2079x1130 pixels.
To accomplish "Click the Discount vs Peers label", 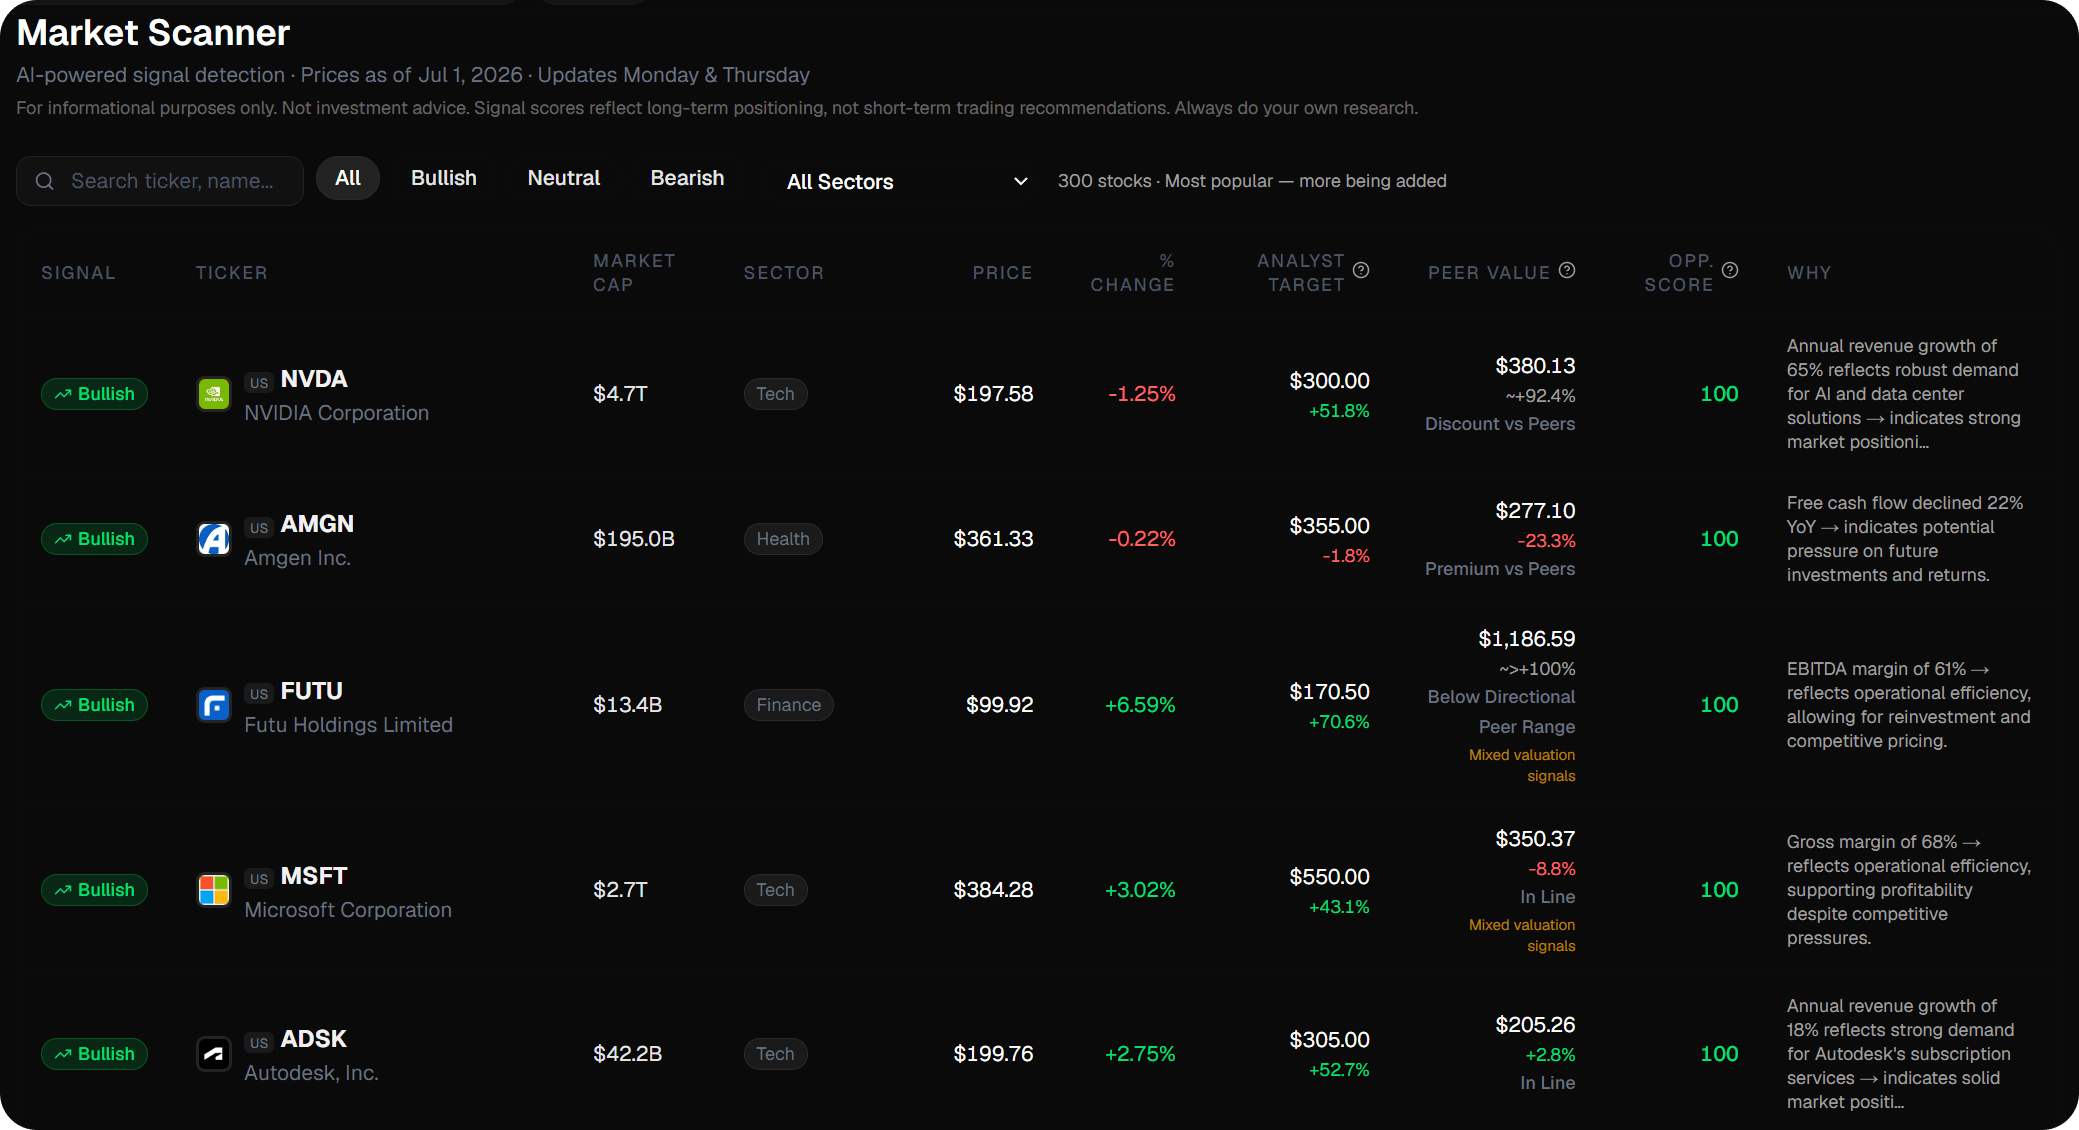I will tap(1500, 424).
